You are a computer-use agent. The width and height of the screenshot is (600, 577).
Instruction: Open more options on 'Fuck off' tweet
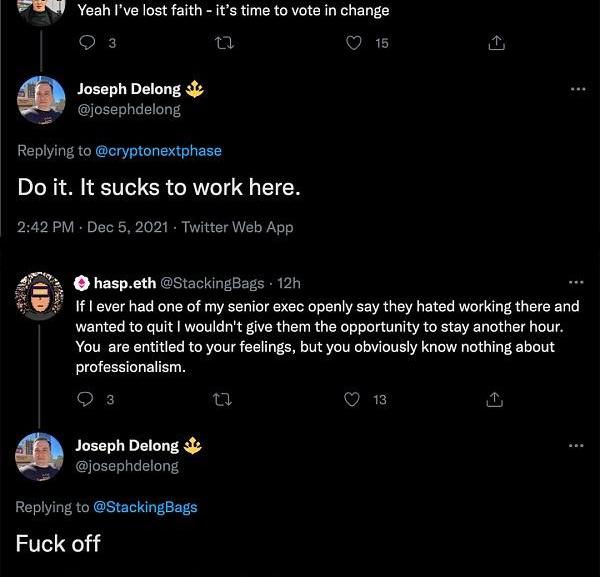(x=576, y=445)
